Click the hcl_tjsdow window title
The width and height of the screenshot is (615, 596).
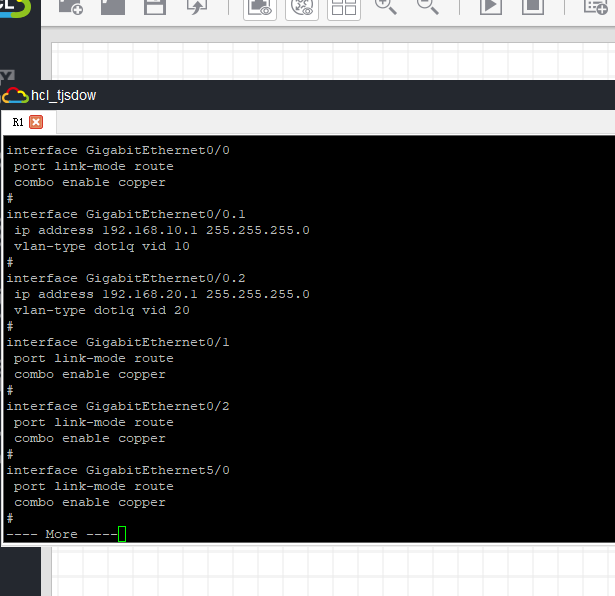click(x=64, y=95)
